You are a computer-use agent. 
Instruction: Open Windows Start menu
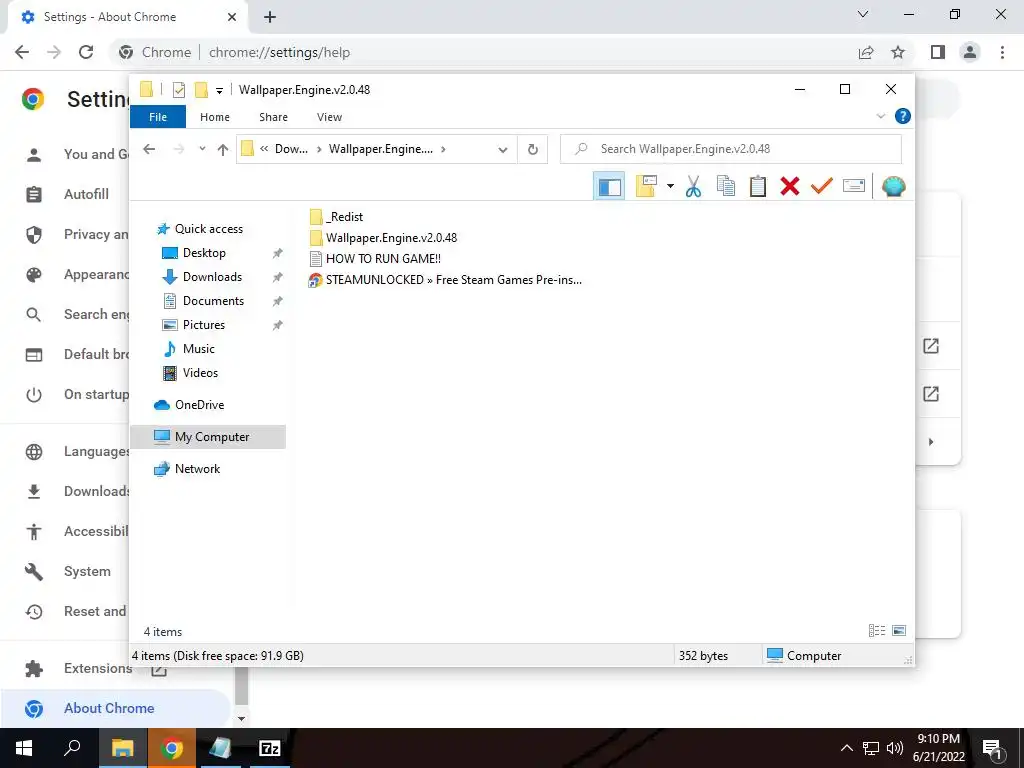pos(24,748)
